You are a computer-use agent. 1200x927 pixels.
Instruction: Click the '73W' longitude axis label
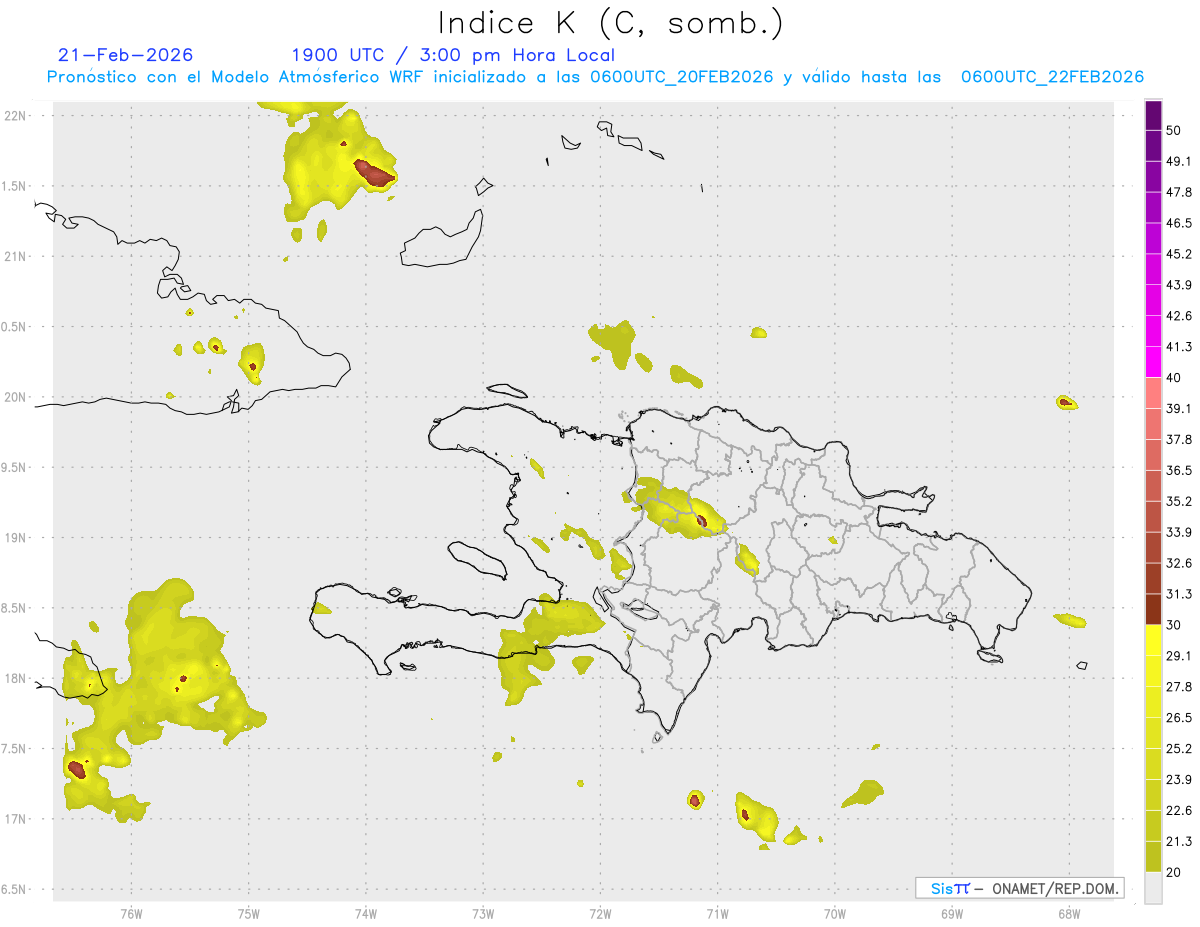(x=483, y=914)
